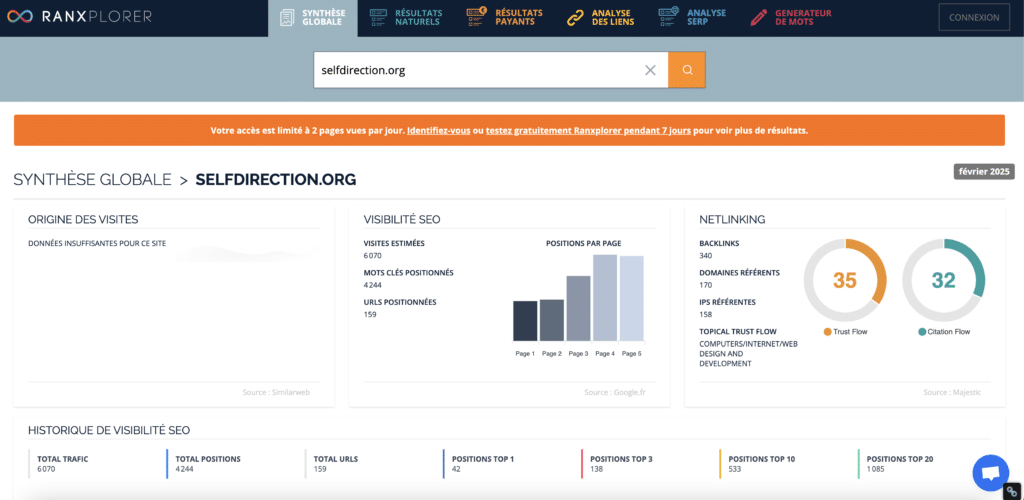The width and height of the screenshot is (1024, 500).
Task: Click the Total Trafic stat
Action: 63,463
